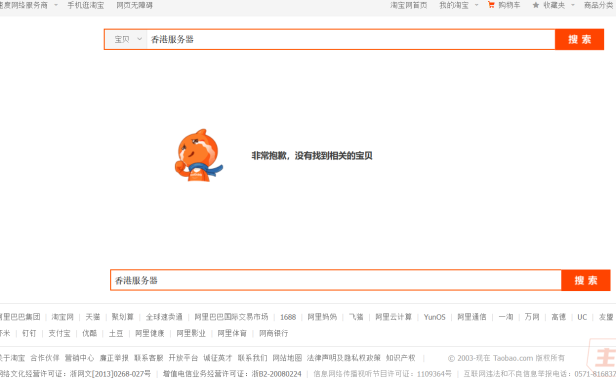
Task: Open the 阿里影业 footer link
Action: (x=191, y=333)
